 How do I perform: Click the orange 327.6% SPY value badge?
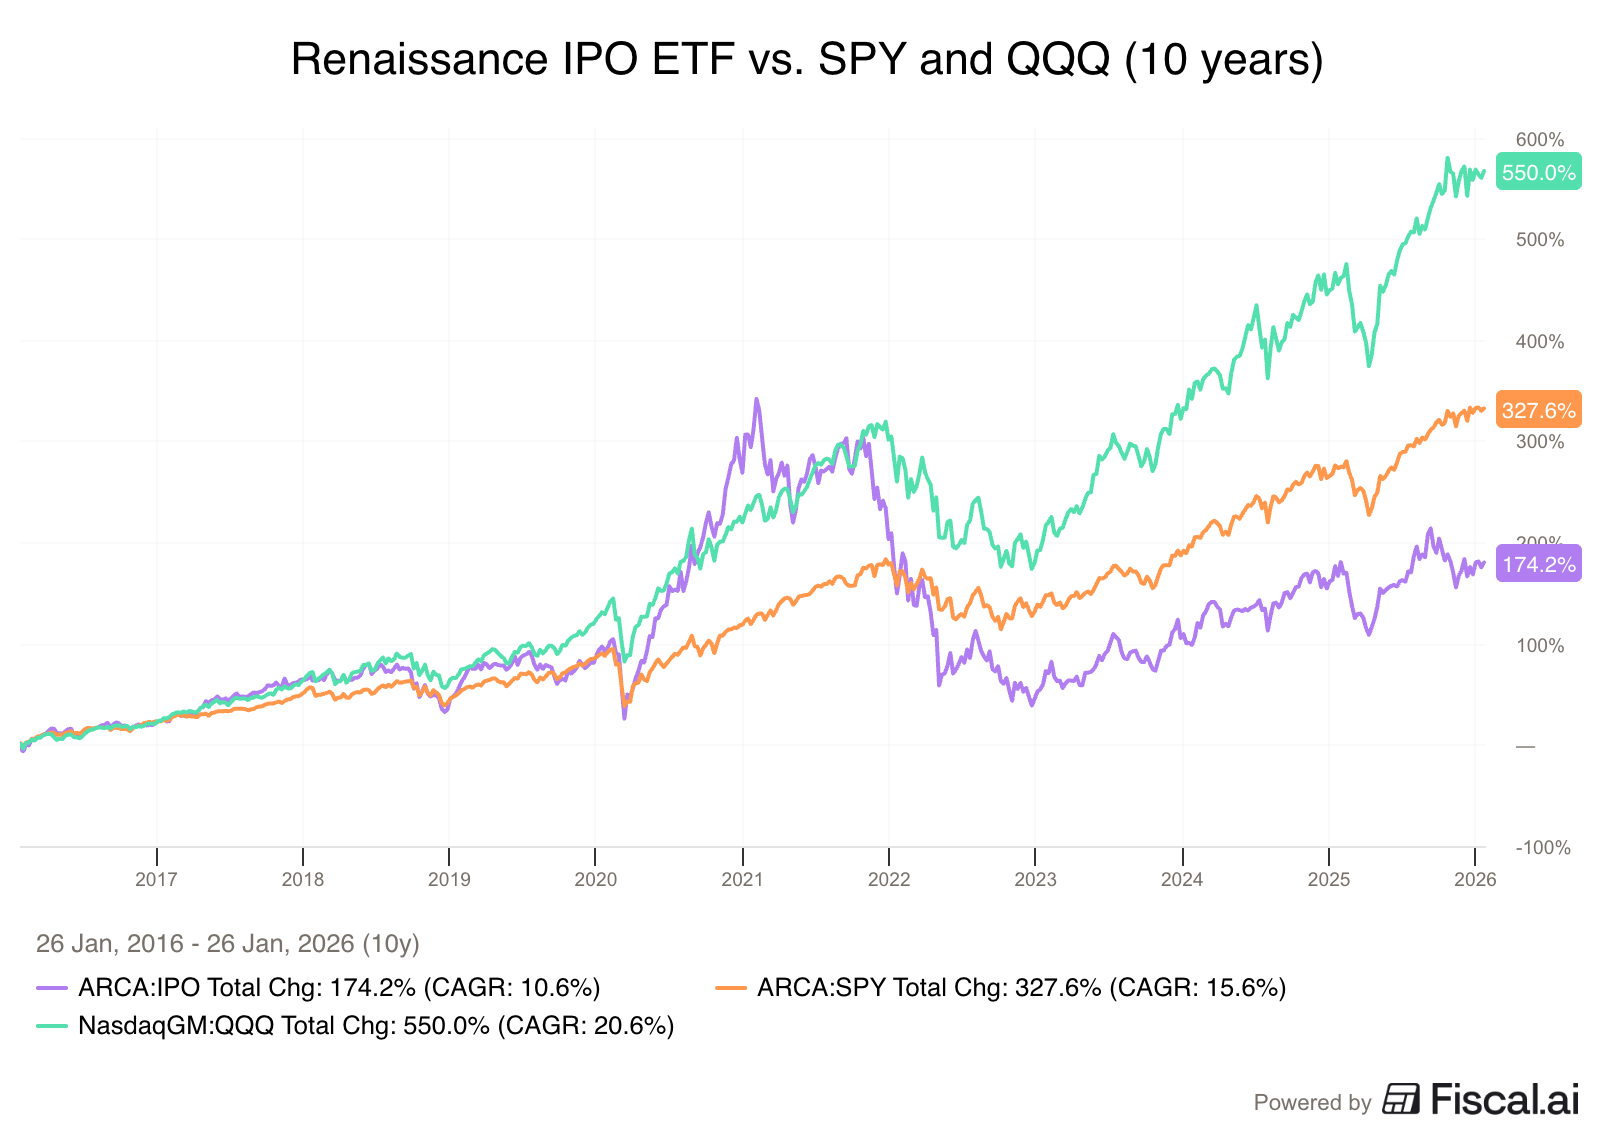[x=1538, y=410]
